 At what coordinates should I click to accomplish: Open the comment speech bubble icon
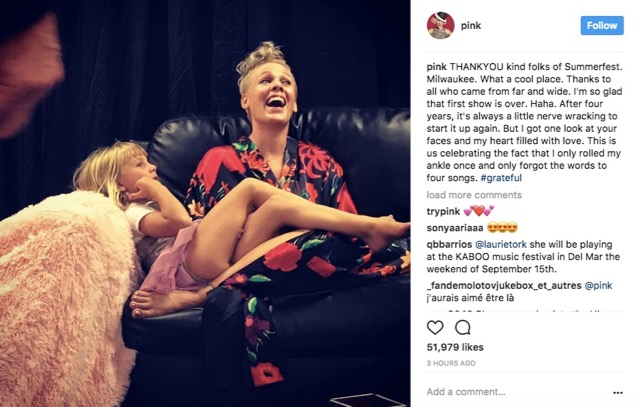[463, 327]
